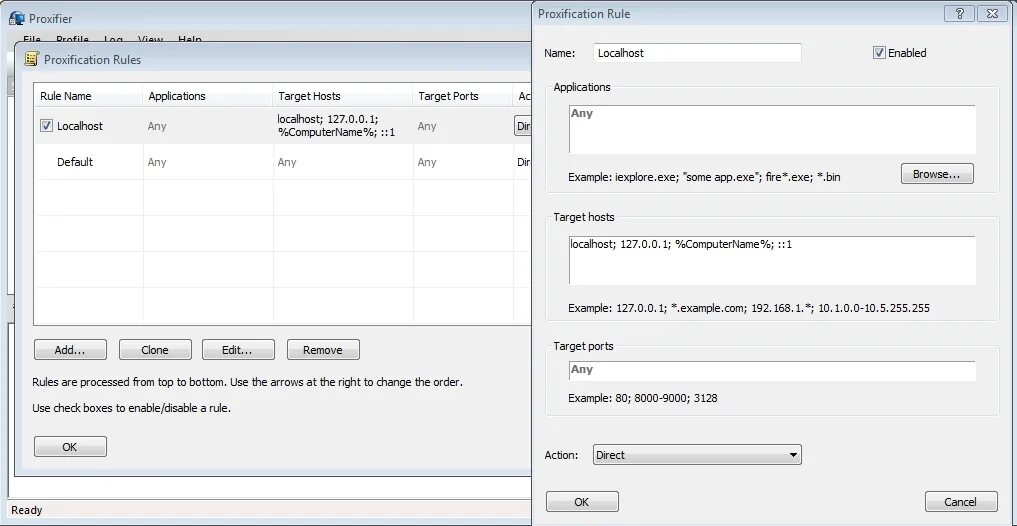Click the target ports example text

(x=643, y=398)
